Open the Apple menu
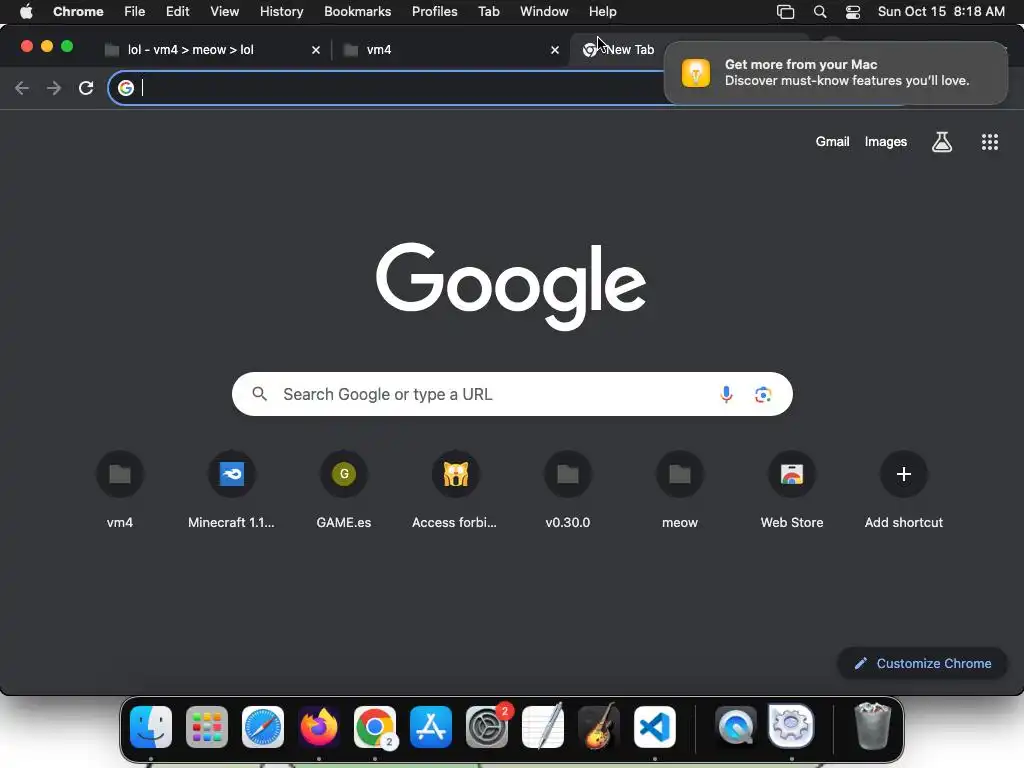The image size is (1024, 768). click(26, 12)
